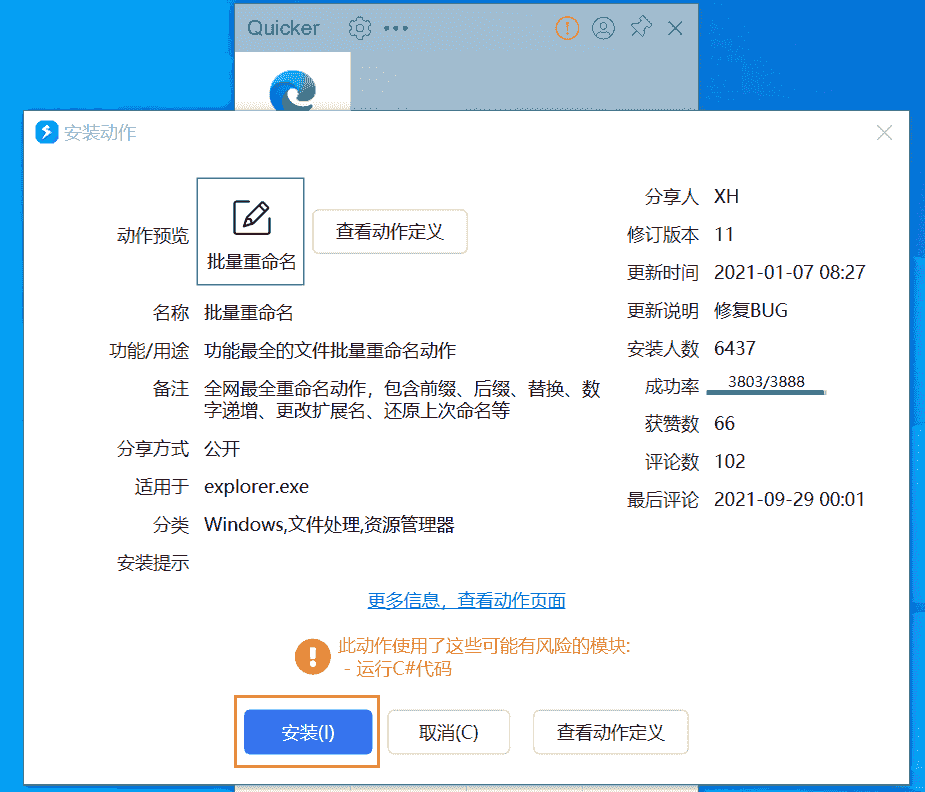Click install count 6437
The height and width of the screenshot is (792, 925).
pyautogui.click(x=734, y=348)
